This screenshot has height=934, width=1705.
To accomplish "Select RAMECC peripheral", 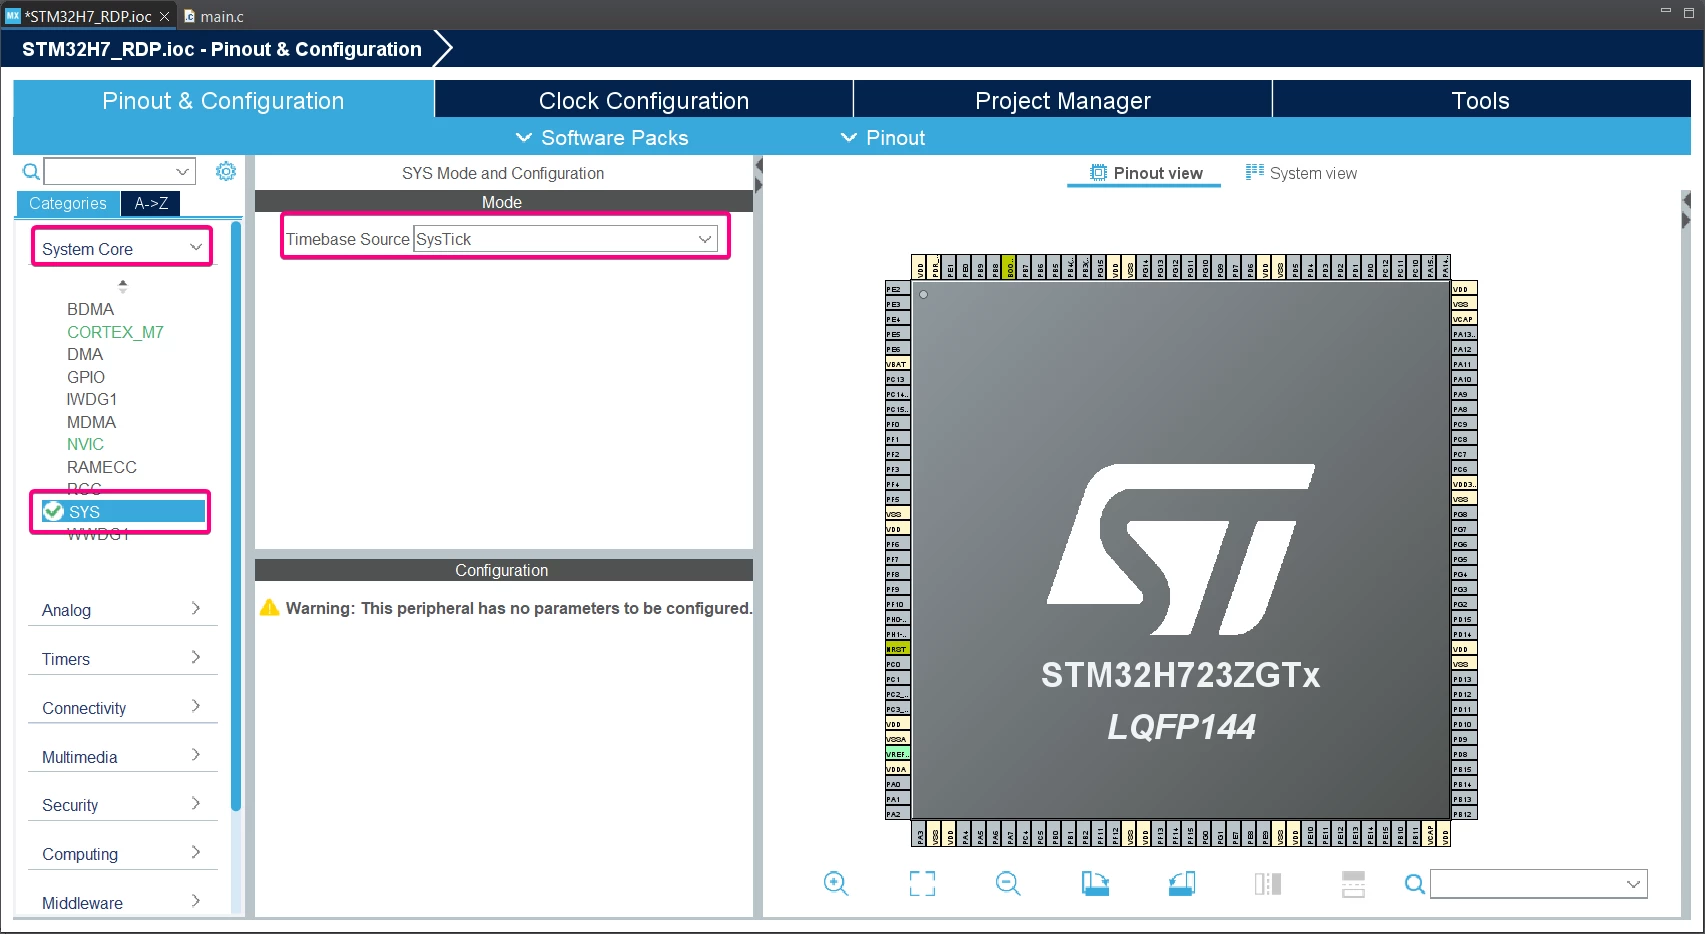I will click(x=101, y=467).
